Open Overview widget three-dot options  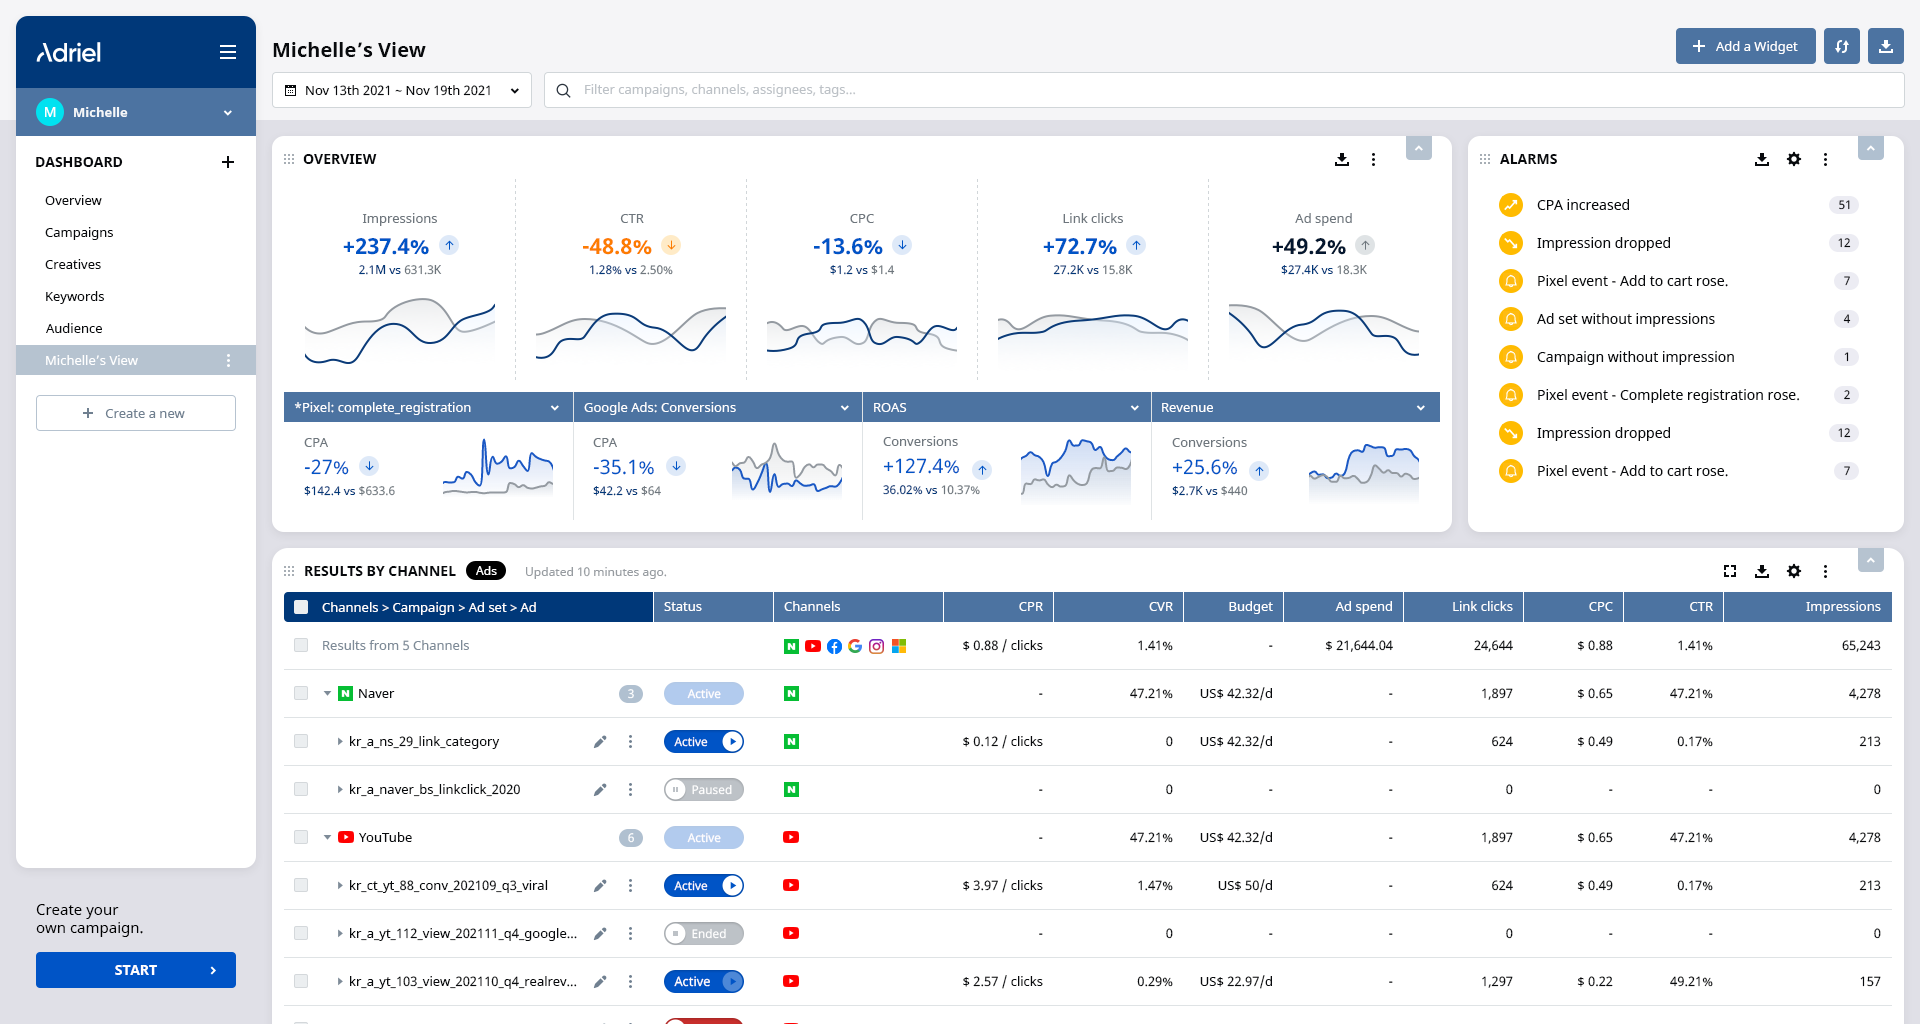pyautogui.click(x=1373, y=159)
